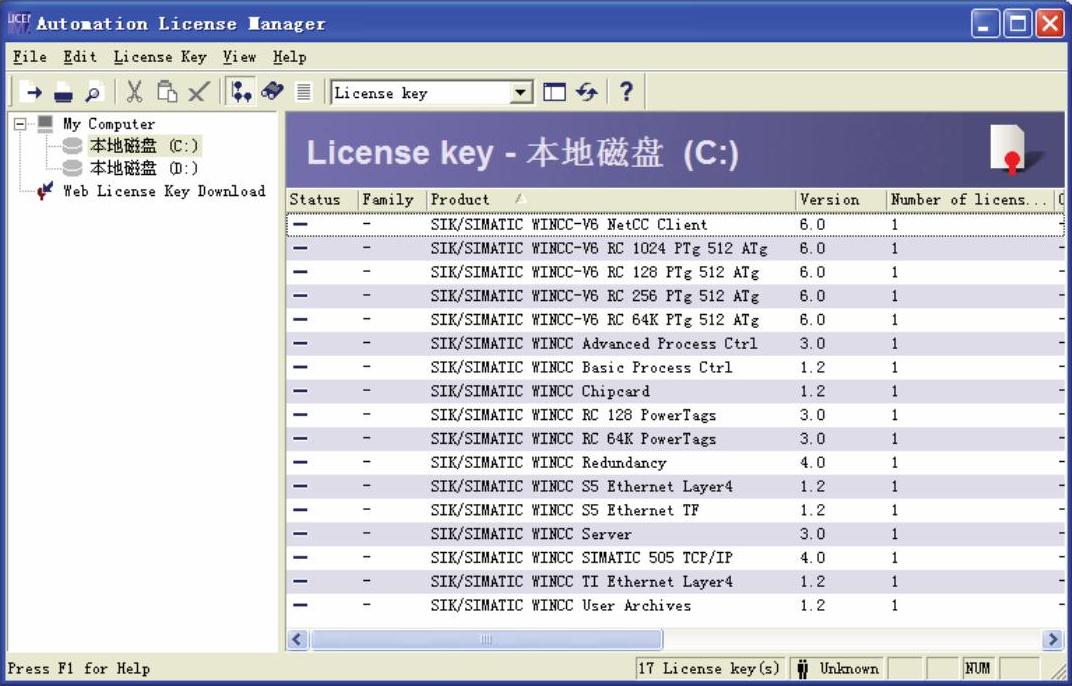1072x686 pixels.
Task: Open print preview with magnifier icon
Action: pos(92,93)
